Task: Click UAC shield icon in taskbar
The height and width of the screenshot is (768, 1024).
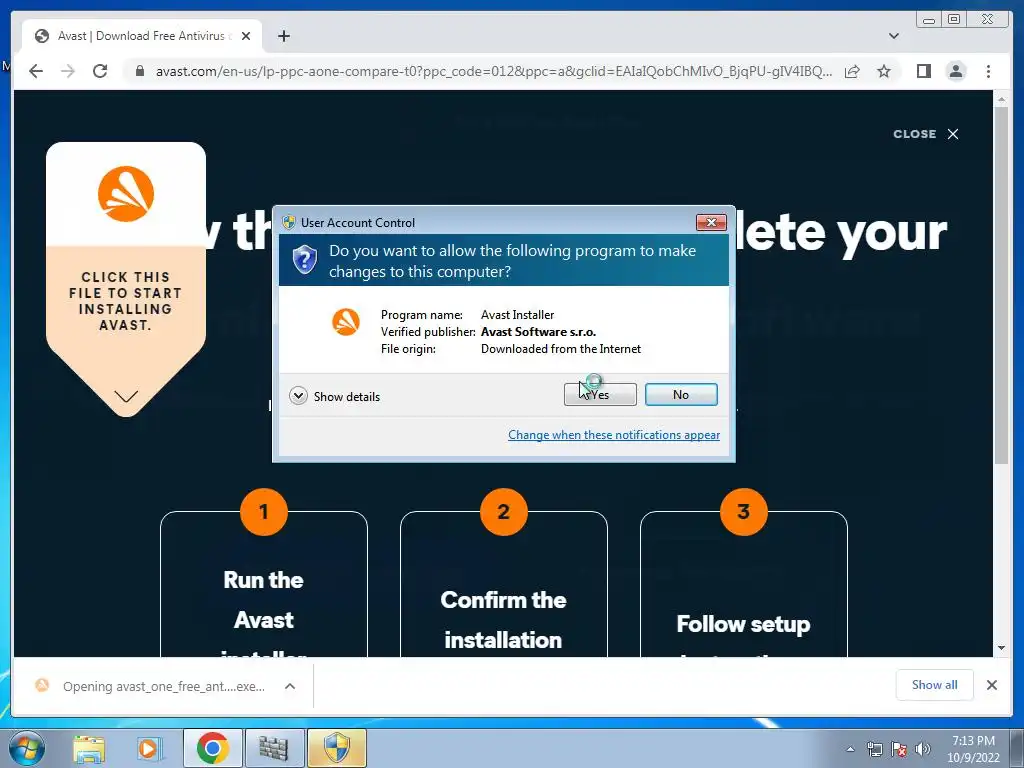Action: pyautogui.click(x=336, y=748)
